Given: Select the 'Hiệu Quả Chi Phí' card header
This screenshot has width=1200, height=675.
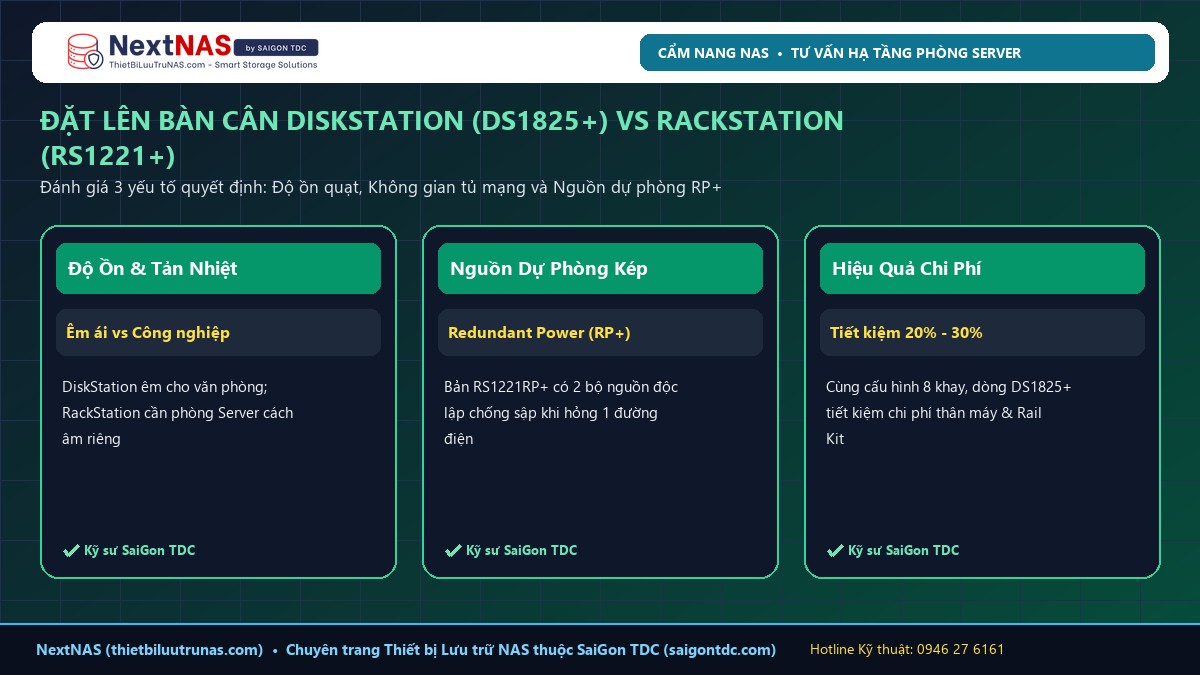Looking at the screenshot, I should (x=982, y=268).
